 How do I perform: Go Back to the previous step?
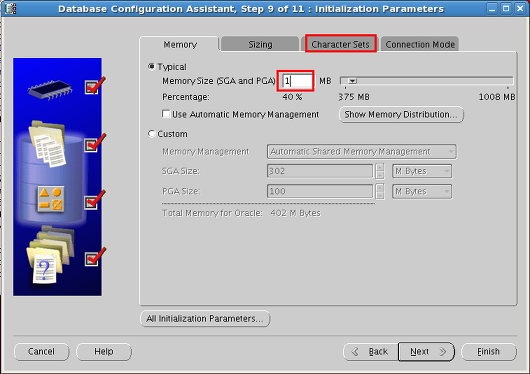pyautogui.click(x=371, y=352)
